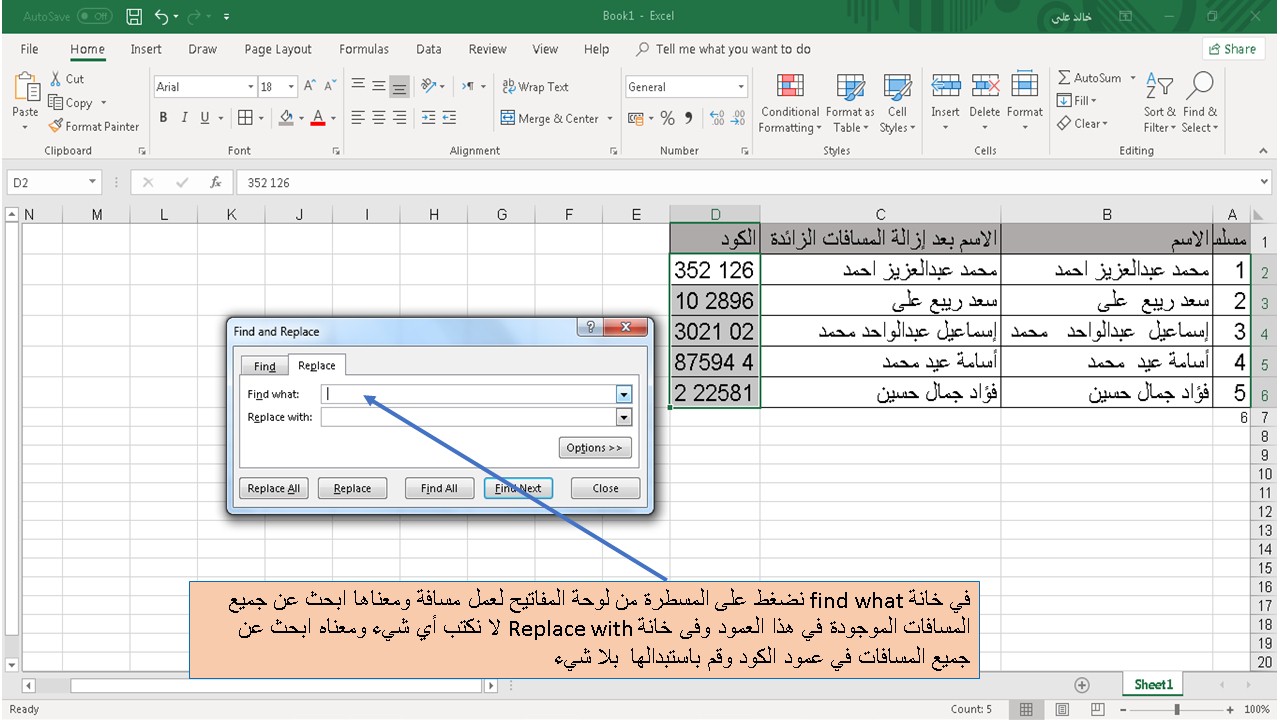
Task: Toggle Bold formatting
Action: (163, 117)
